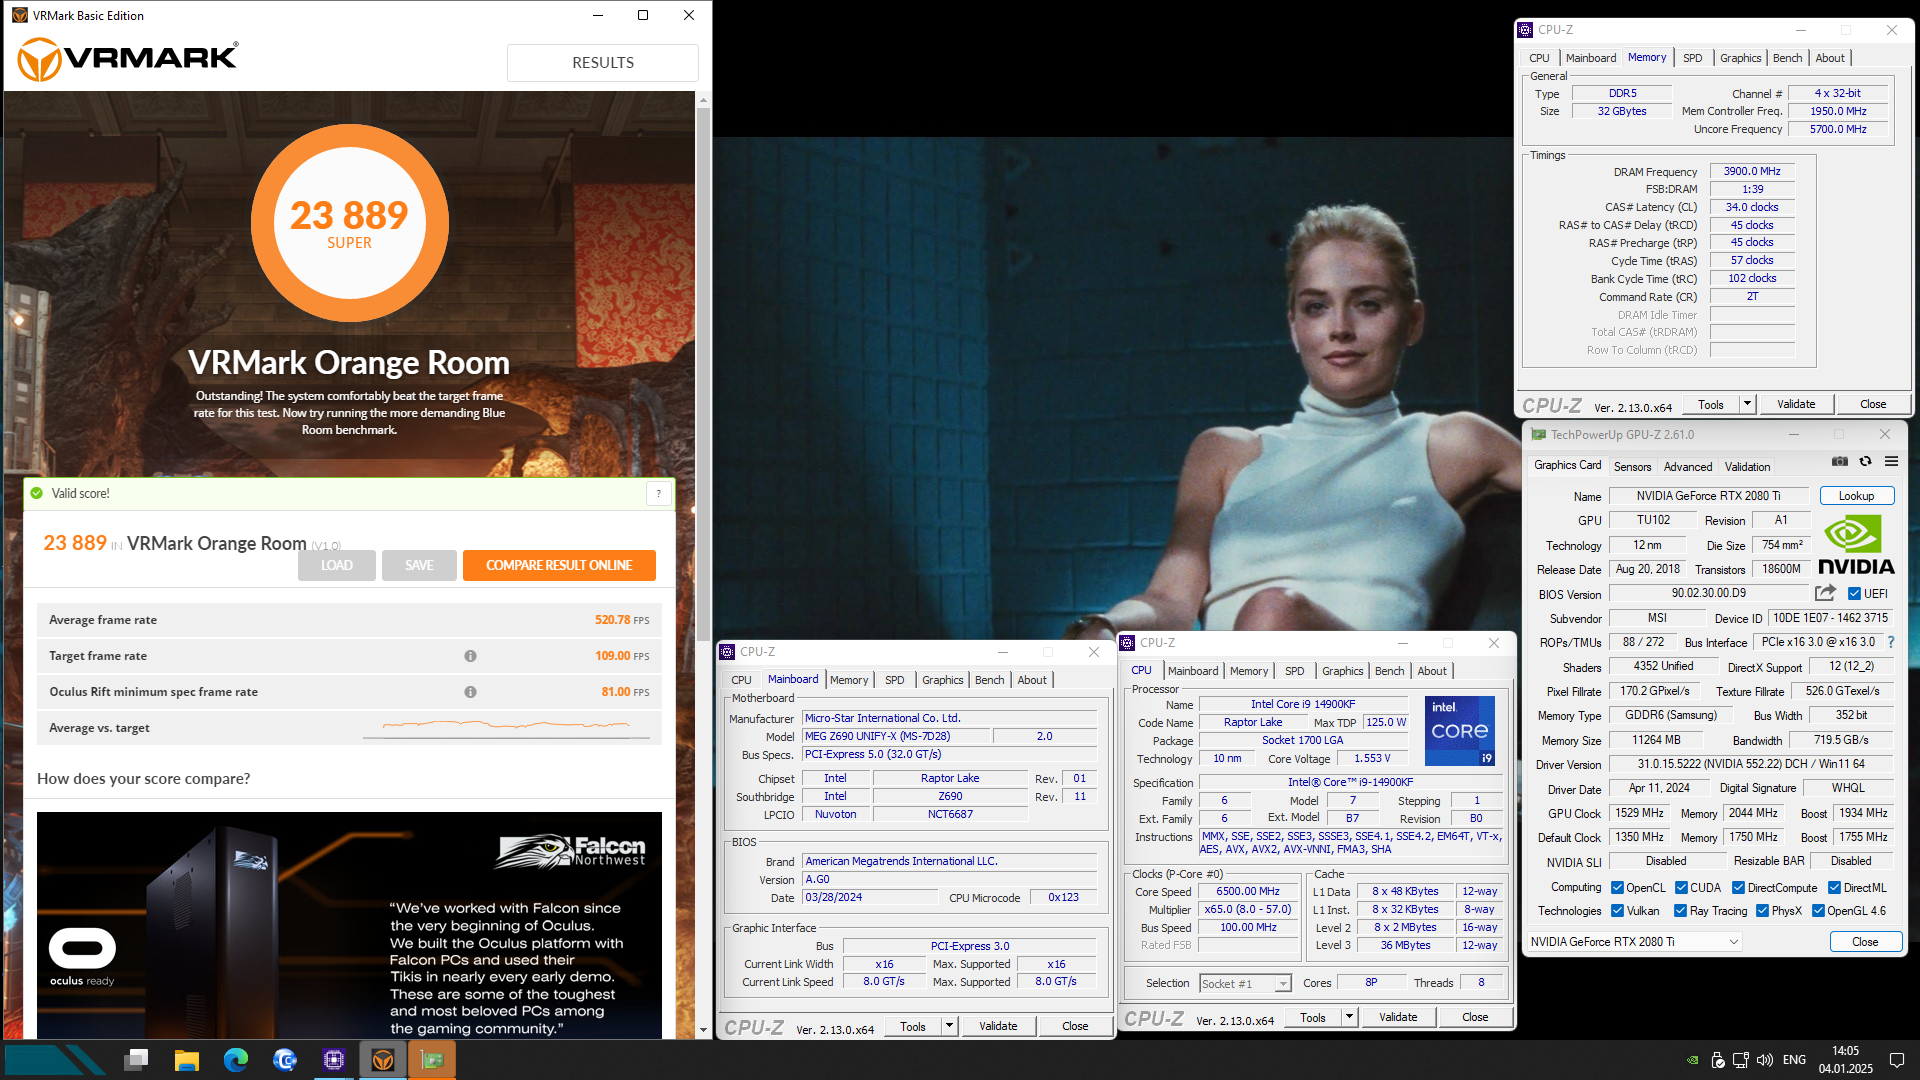
Task: Open the SPD tab in the CPU-Z Memory window
Action: tap(1692, 58)
